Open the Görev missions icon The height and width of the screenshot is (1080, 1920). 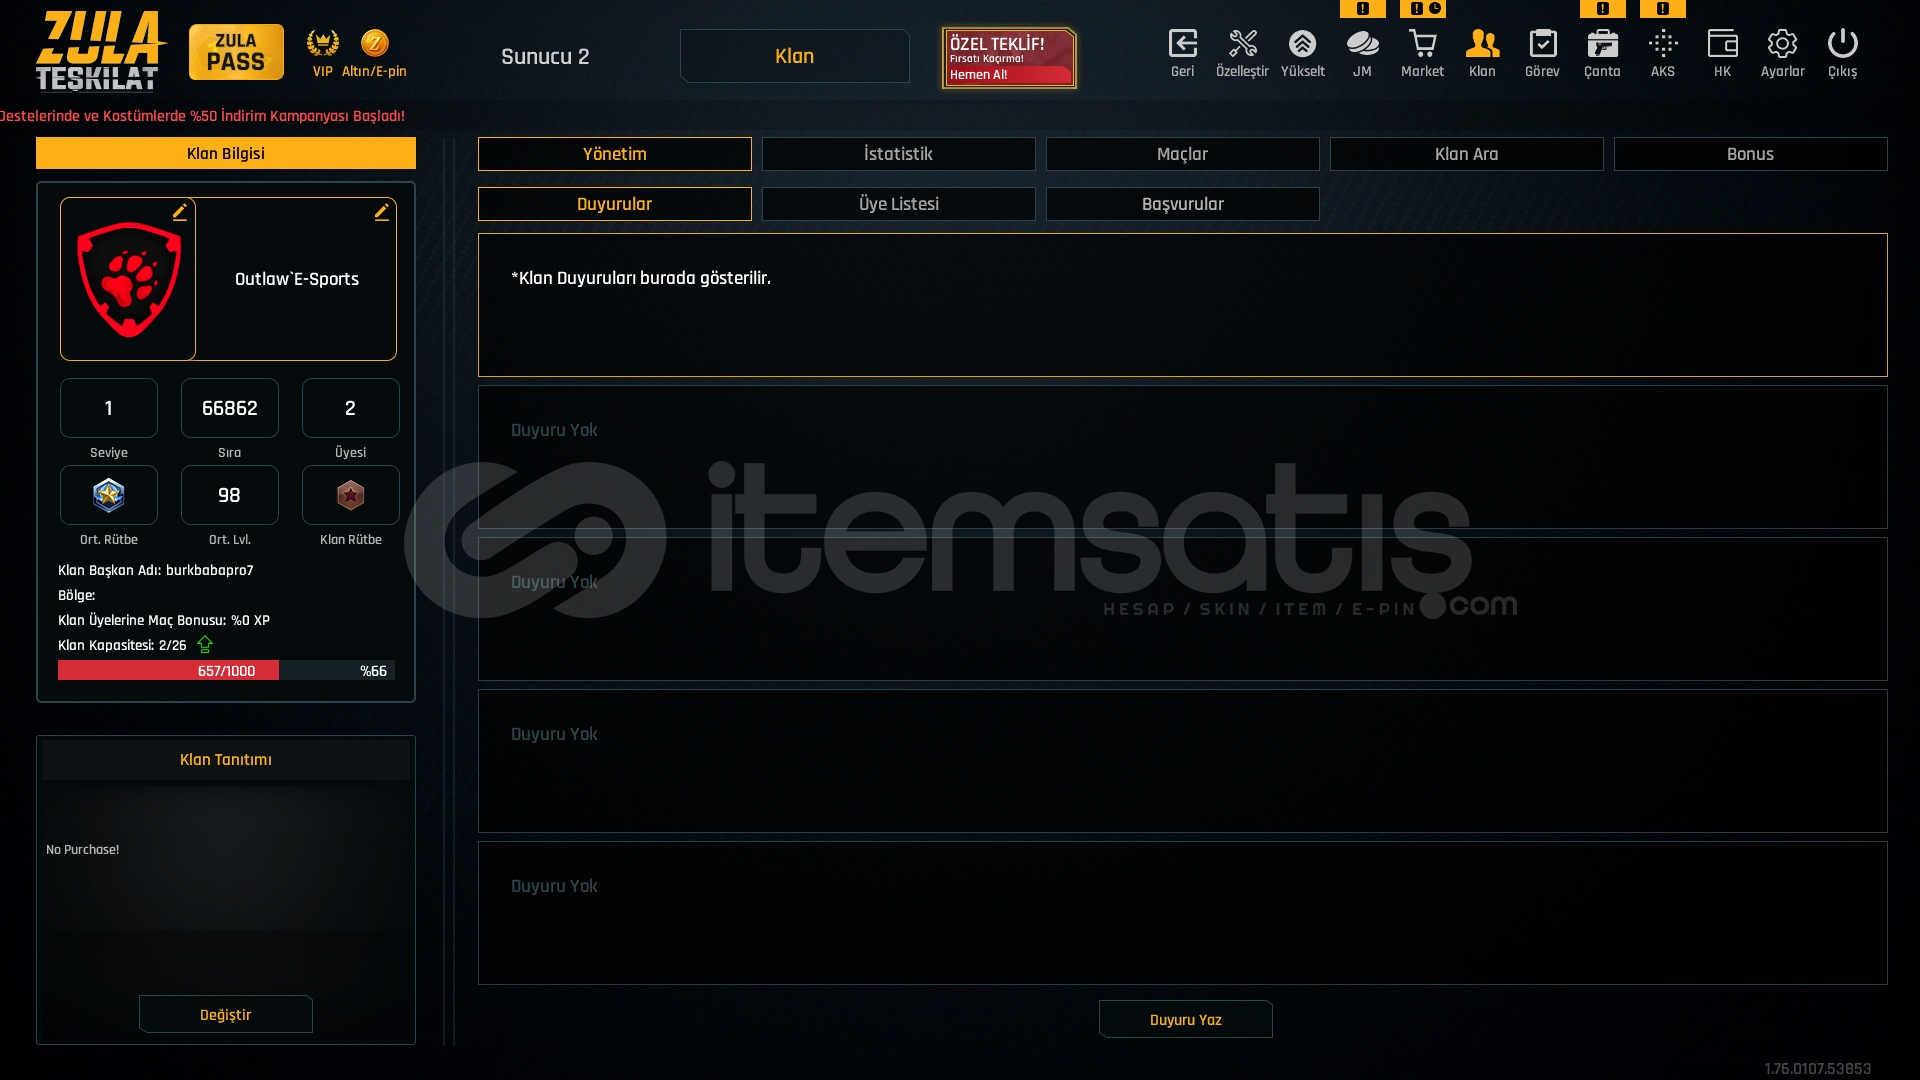pos(1542,44)
